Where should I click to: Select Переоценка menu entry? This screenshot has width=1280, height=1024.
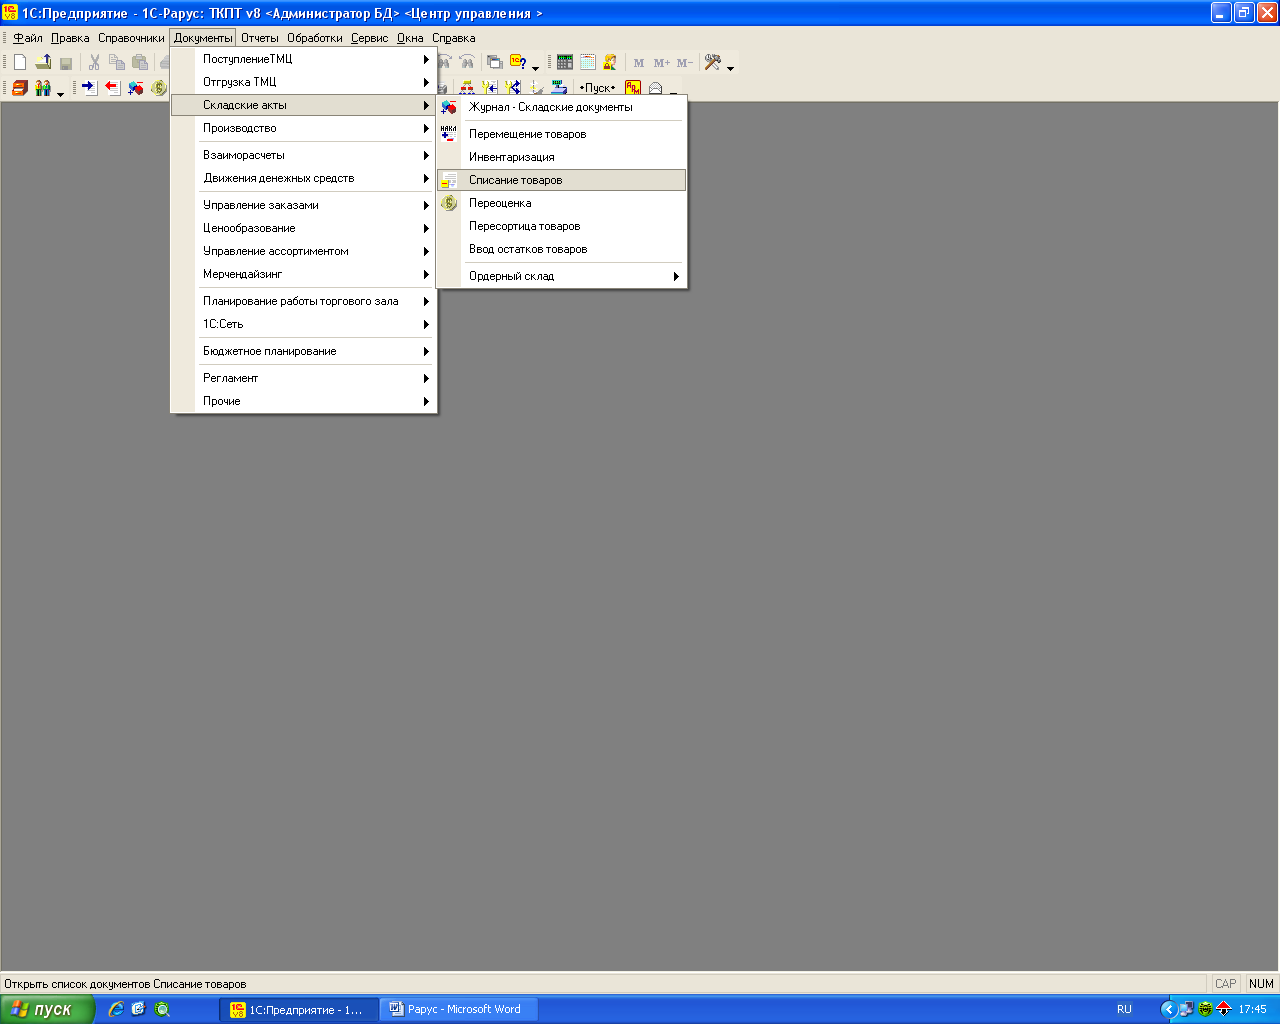[562, 203]
